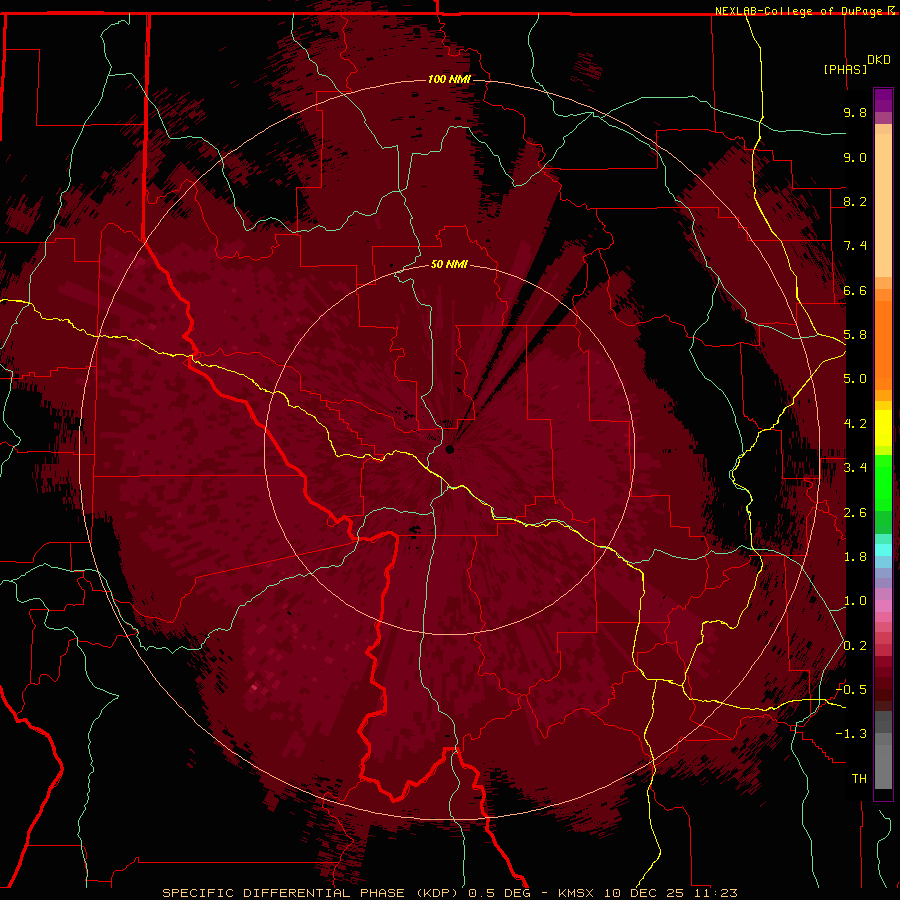Pick the cyan band on the color bar
Screen dimensions: 900x900
point(883,550)
